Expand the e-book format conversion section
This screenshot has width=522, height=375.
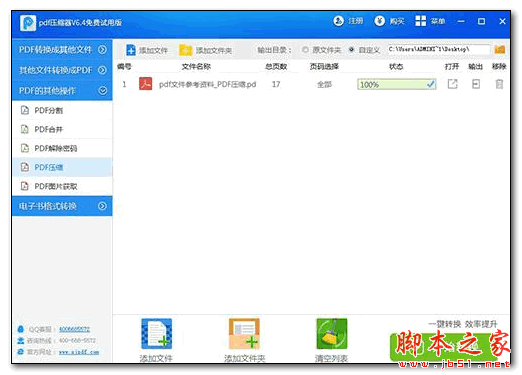point(102,206)
